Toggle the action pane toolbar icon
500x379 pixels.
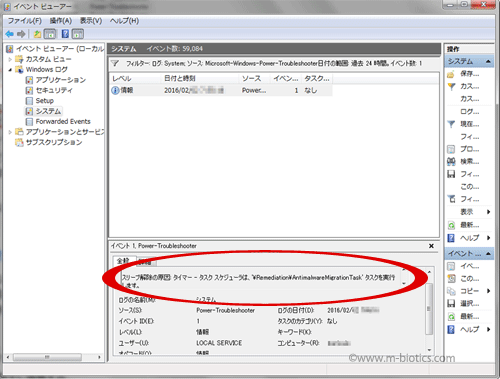pos(78,34)
